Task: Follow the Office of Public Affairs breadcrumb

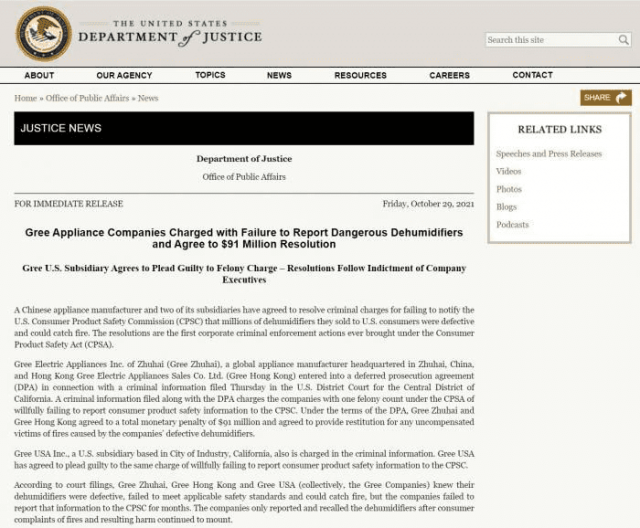Action: point(87,98)
